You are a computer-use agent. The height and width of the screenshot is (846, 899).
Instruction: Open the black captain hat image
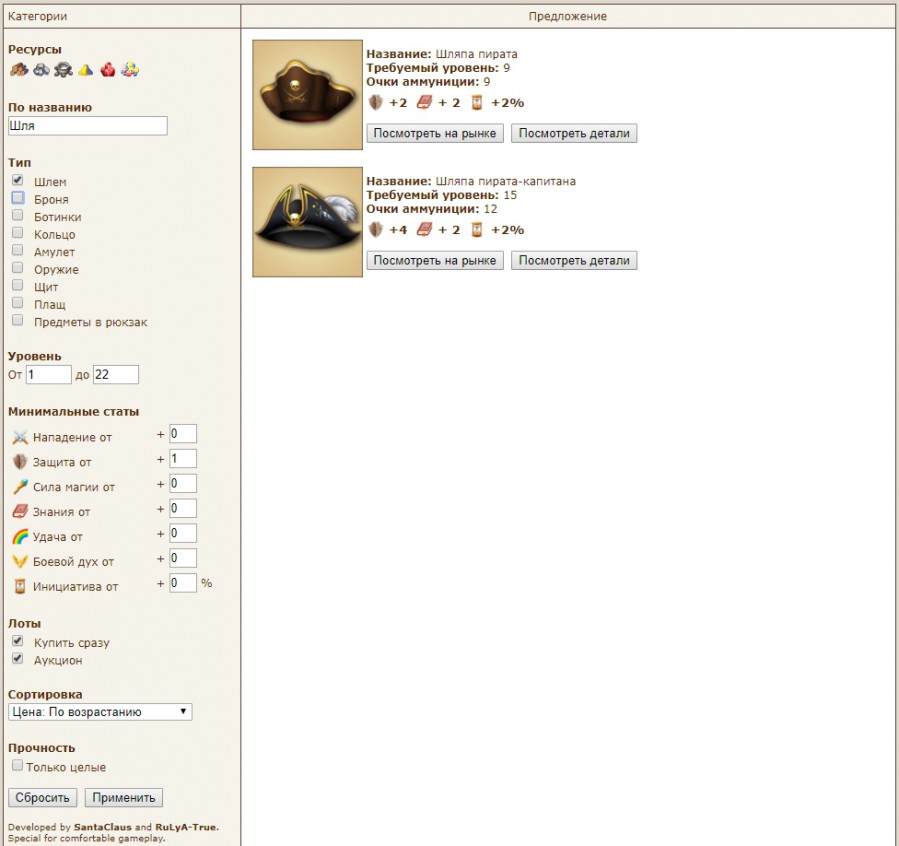(307, 222)
